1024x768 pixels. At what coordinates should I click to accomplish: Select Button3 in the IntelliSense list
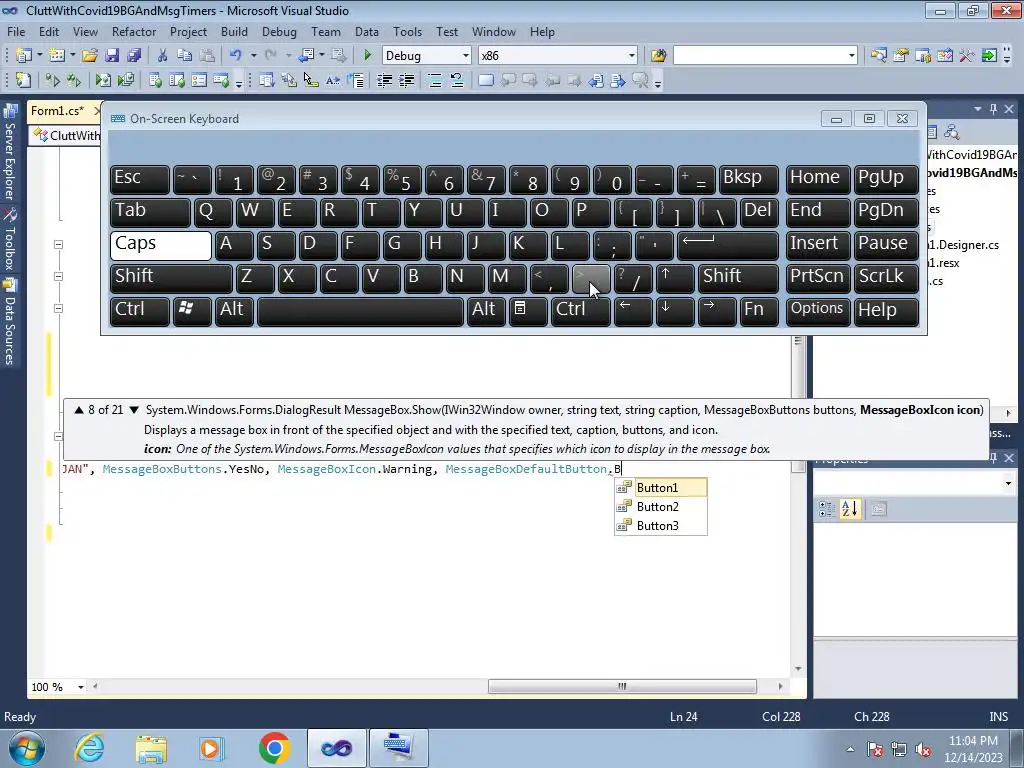660,526
